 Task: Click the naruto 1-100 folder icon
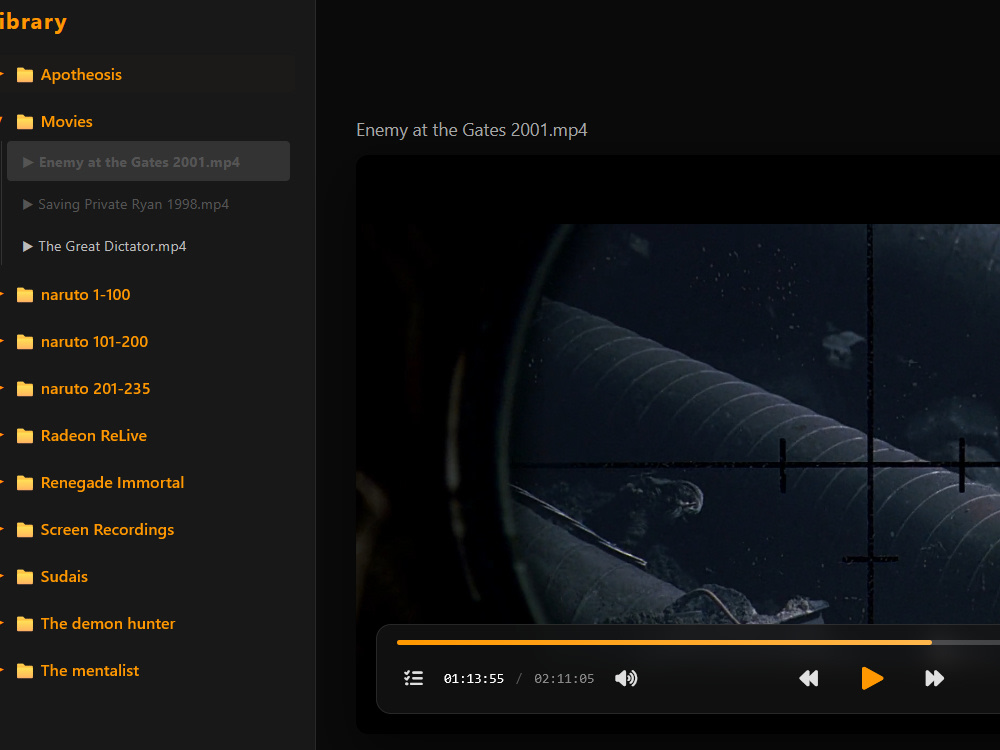(25, 295)
